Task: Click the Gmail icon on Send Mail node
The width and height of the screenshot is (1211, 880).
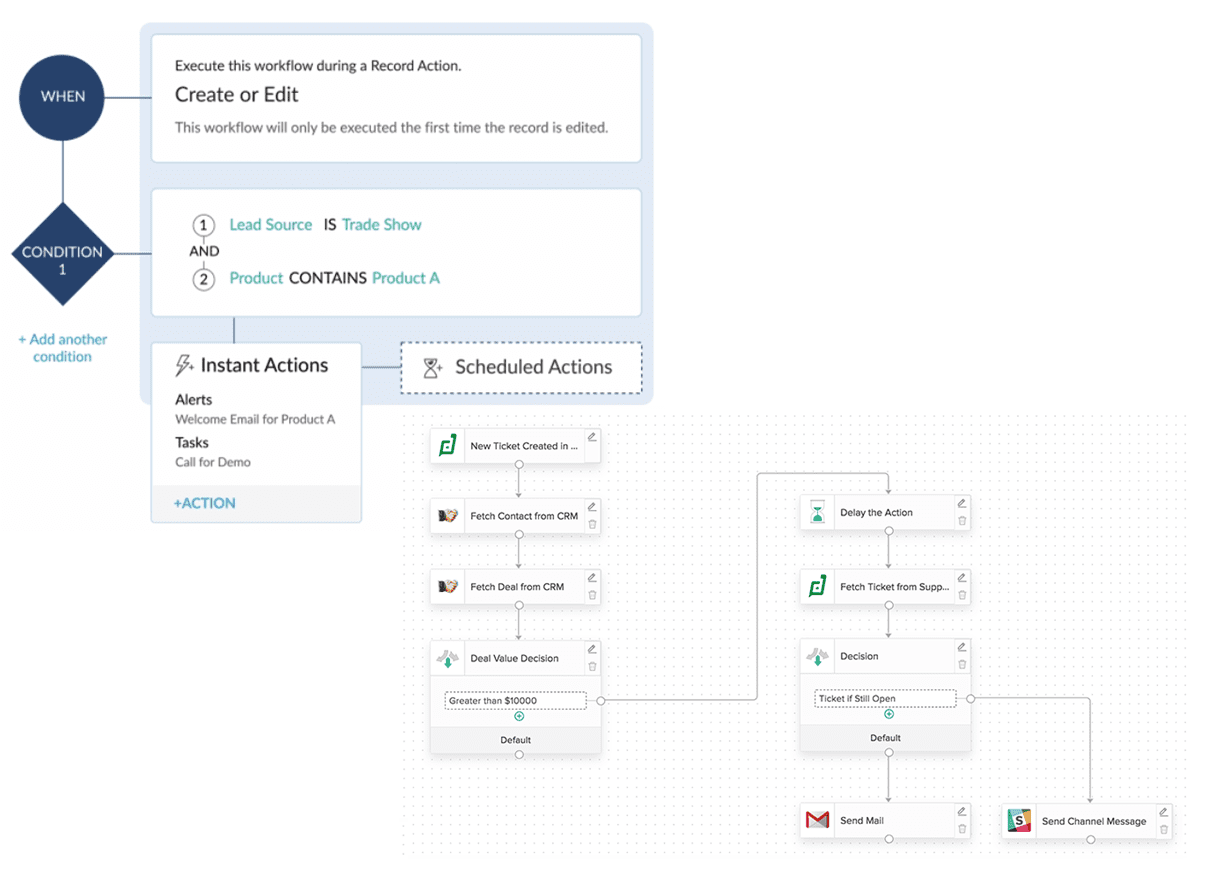Action: [817, 821]
